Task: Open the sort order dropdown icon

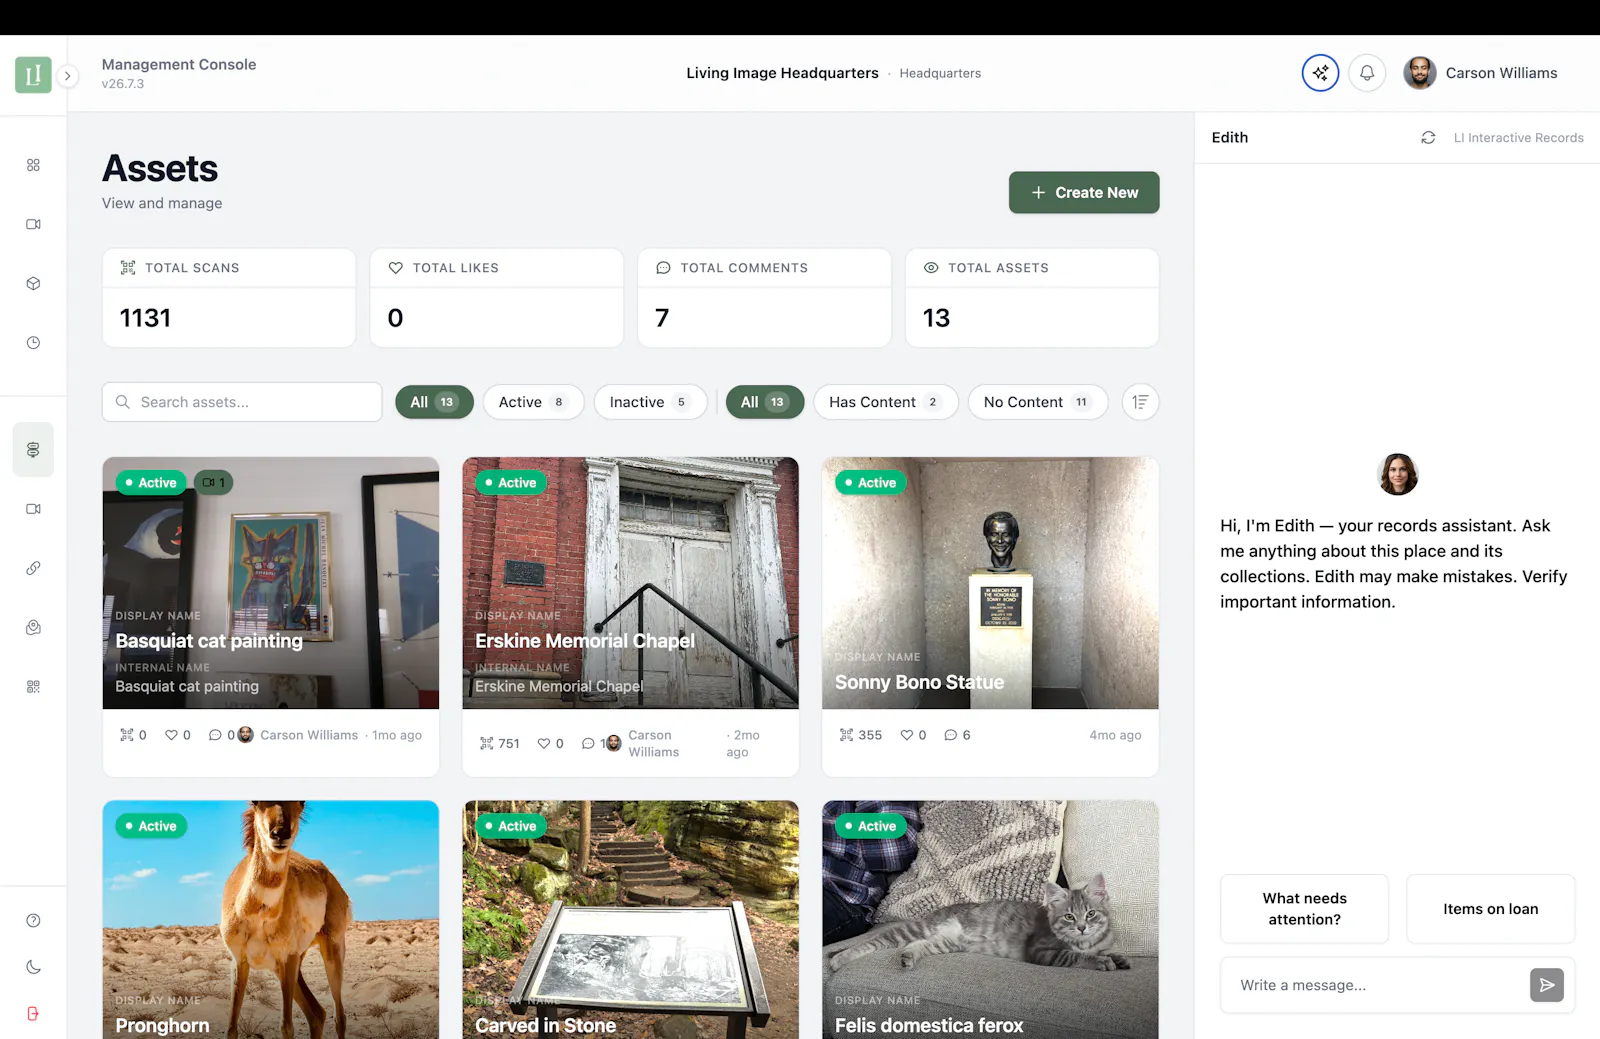Action: pyautogui.click(x=1140, y=402)
